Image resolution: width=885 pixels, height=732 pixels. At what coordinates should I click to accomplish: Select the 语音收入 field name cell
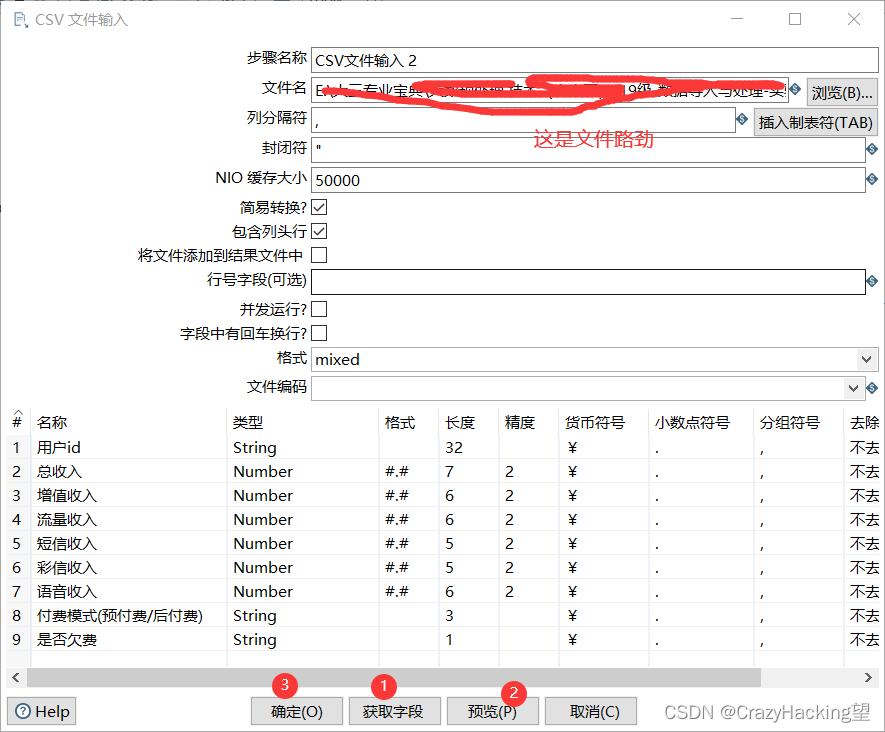129,591
